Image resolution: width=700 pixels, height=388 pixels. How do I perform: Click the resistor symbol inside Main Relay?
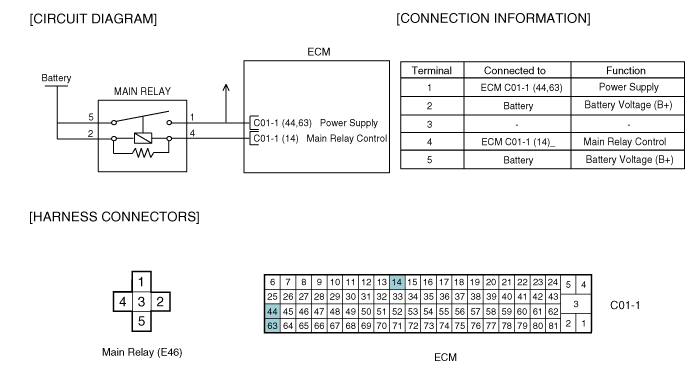[x=143, y=153]
